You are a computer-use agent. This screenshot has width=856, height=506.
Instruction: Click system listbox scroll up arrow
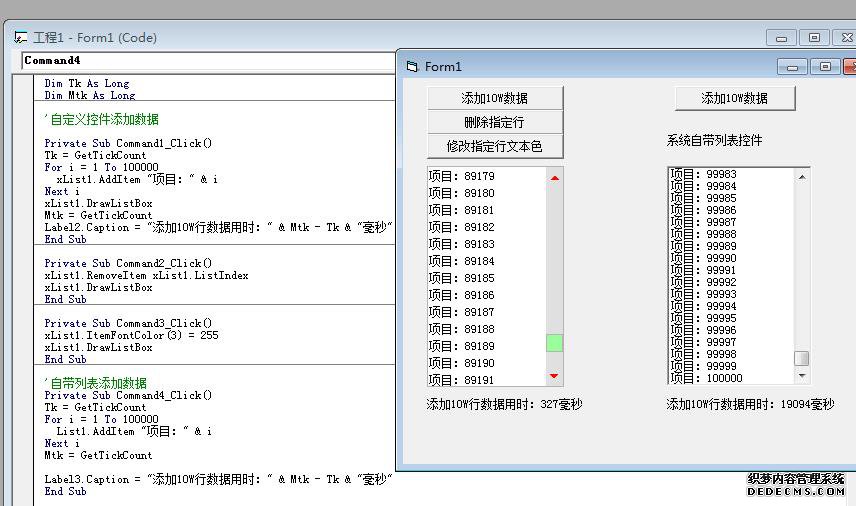point(801,176)
